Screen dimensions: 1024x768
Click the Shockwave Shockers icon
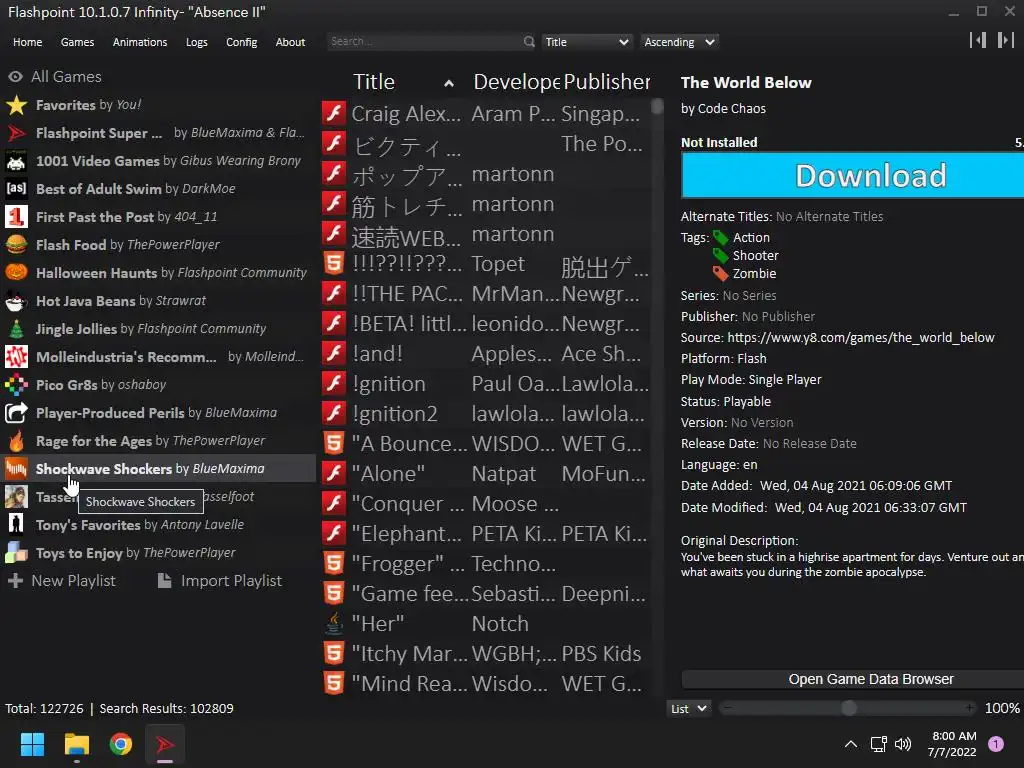16,469
